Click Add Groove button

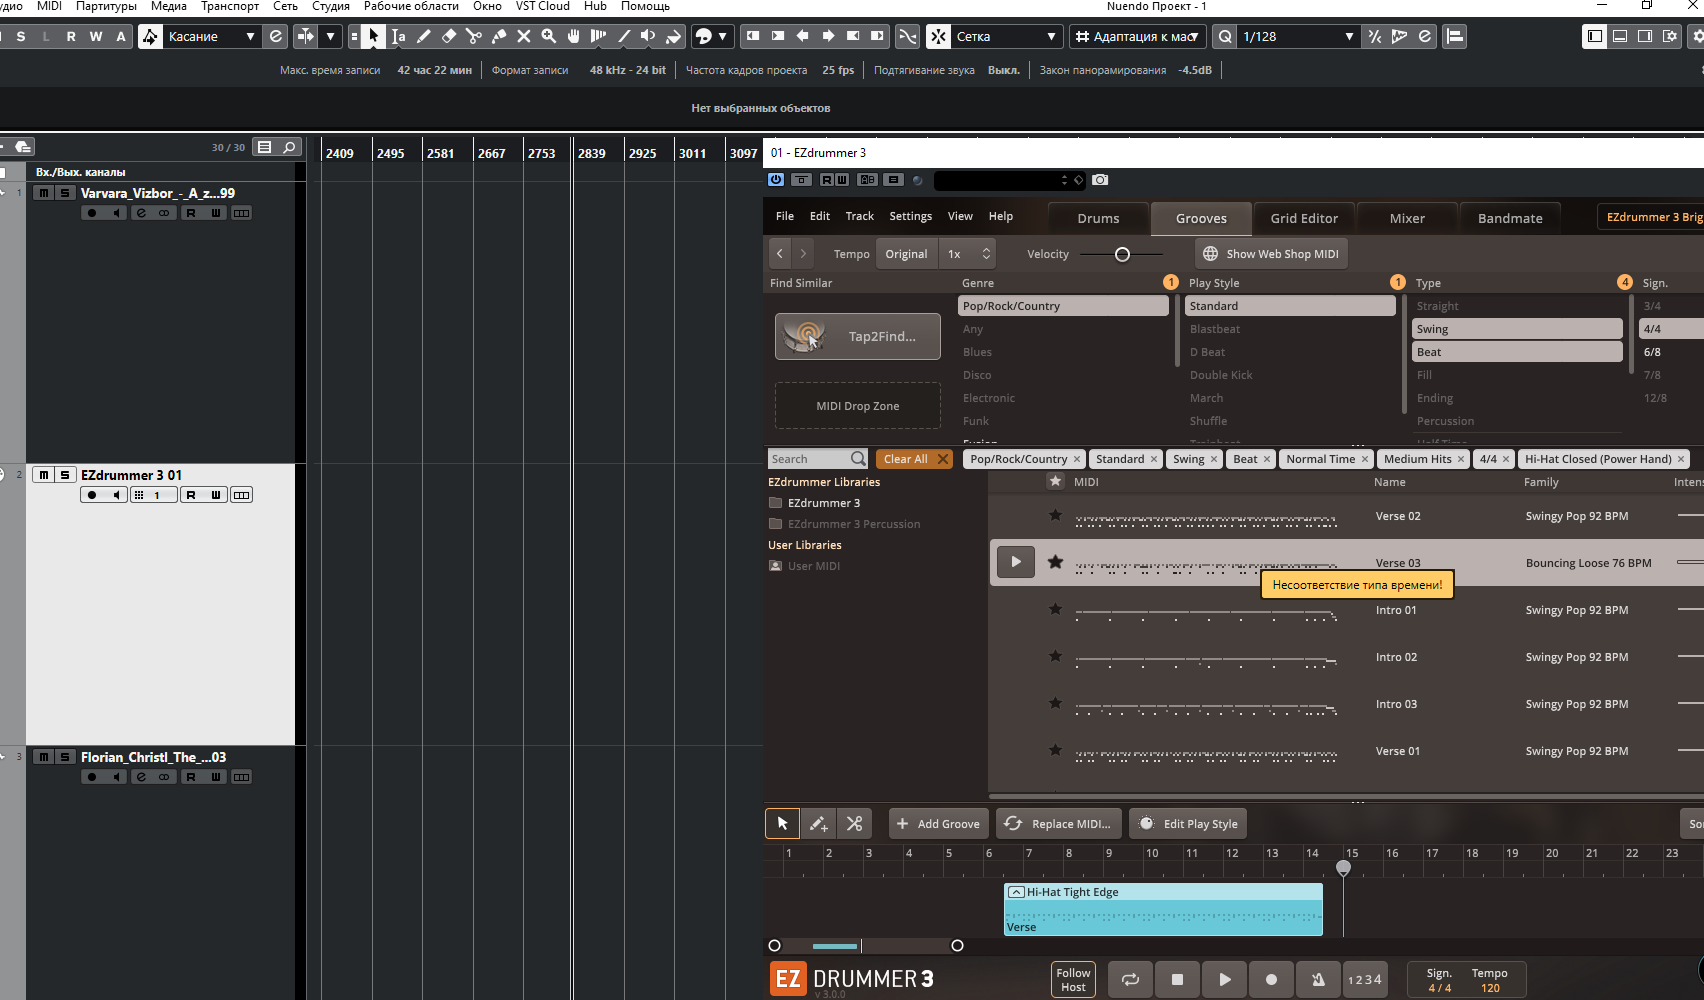938,824
